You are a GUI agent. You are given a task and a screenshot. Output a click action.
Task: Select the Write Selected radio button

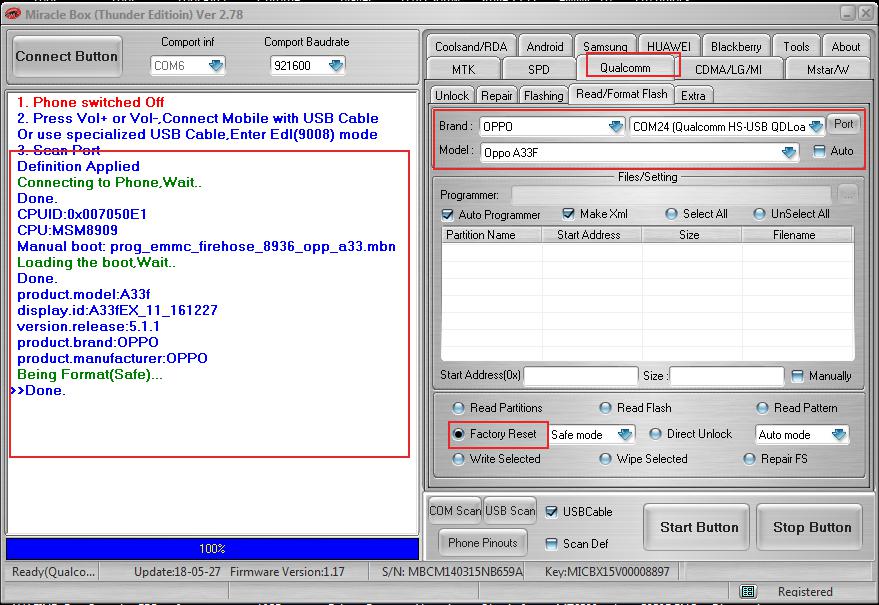[x=459, y=459]
